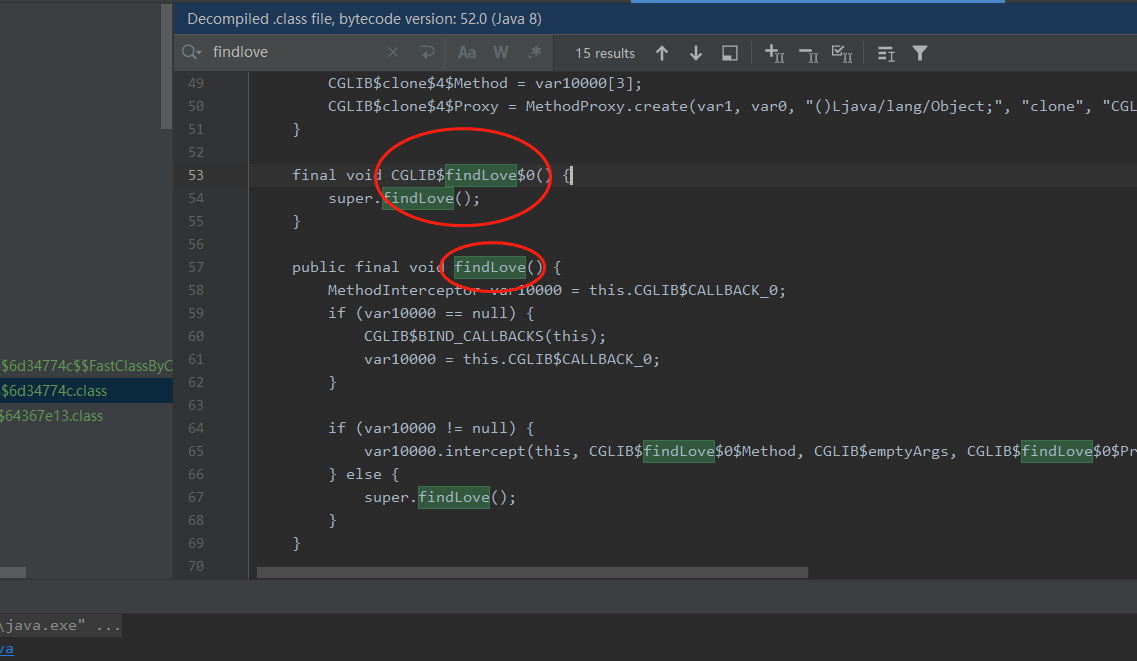This screenshot has width=1137, height=661.
Task: Open search results in Find window icon
Action: (x=886, y=53)
